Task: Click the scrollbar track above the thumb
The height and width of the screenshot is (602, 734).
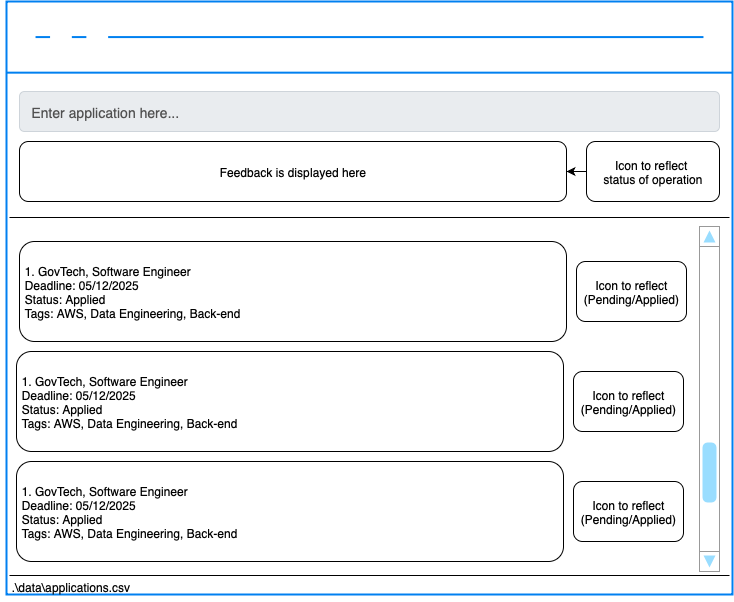Action: tap(709, 340)
